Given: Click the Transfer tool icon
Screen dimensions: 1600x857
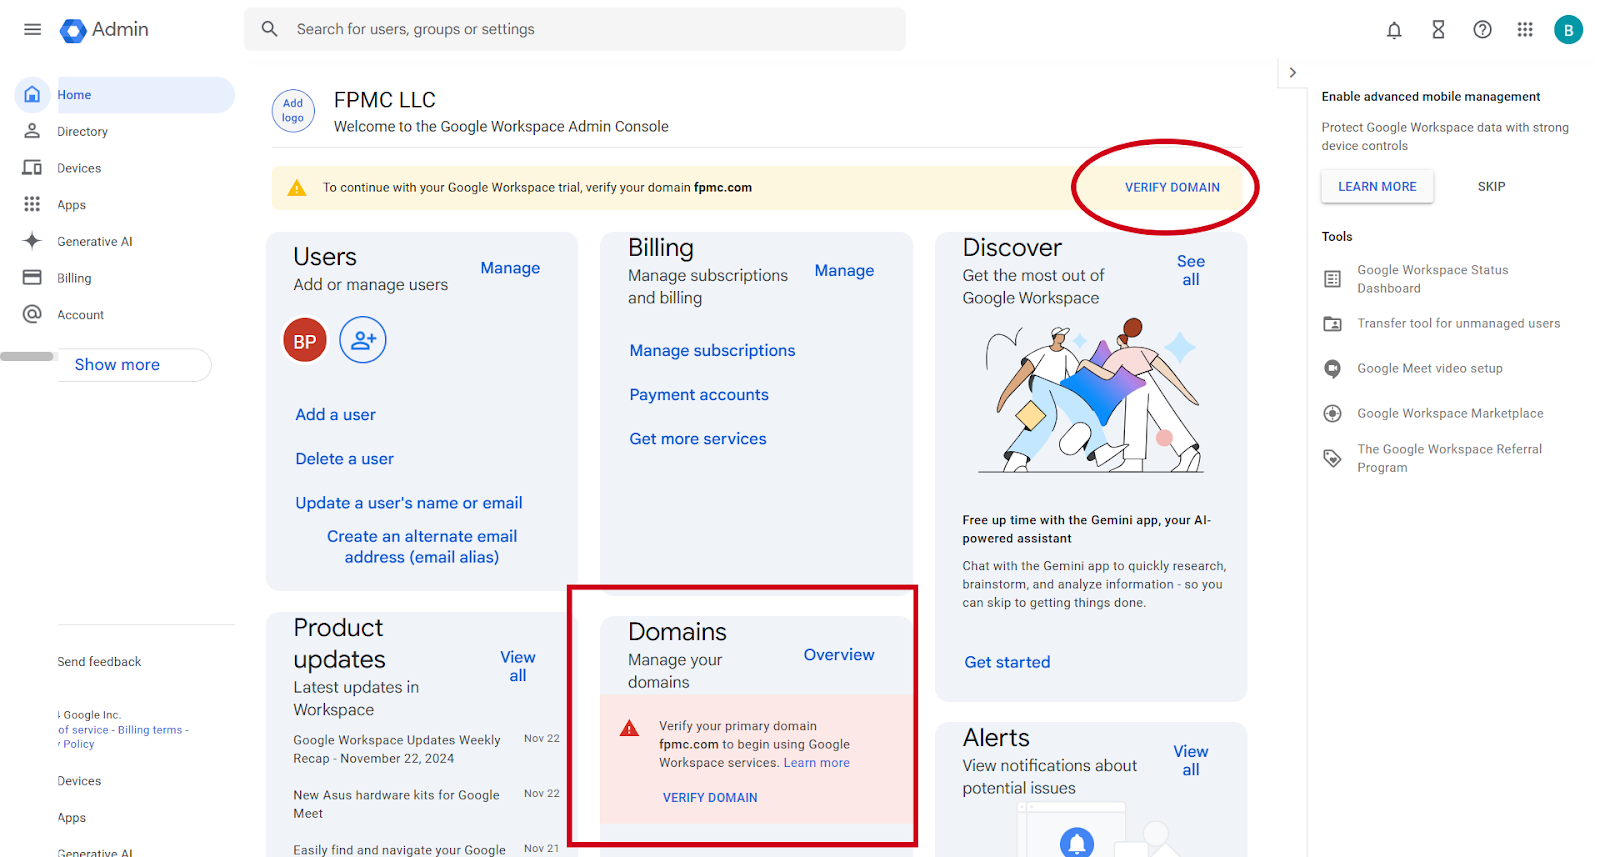Looking at the screenshot, I should coord(1332,324).
